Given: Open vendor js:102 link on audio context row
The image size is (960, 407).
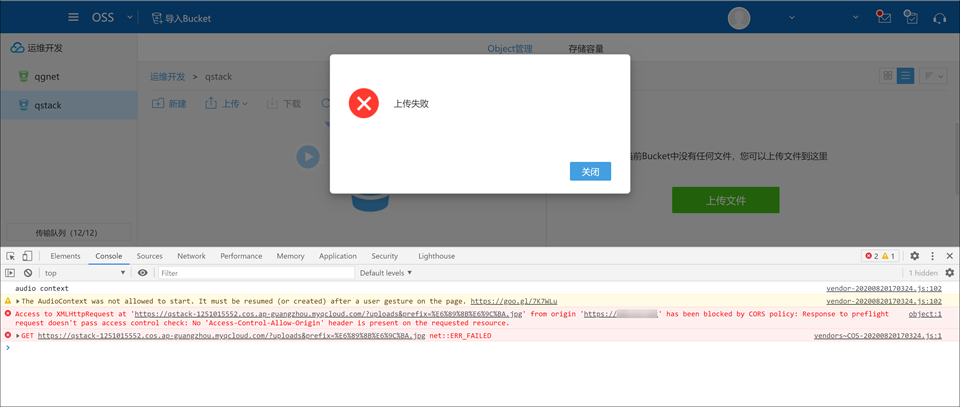Looking at the screenshot, I should pyautogui.click(x=884, y=288).
